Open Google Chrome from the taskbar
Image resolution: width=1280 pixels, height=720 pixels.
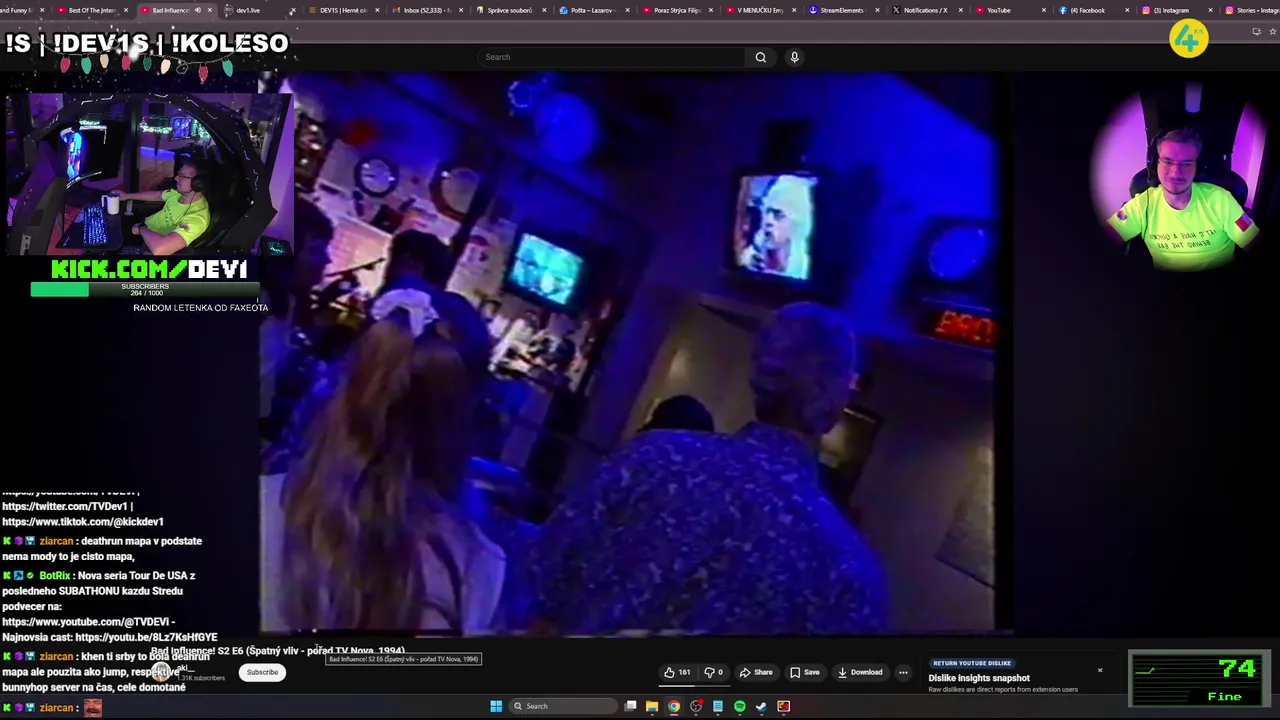(674, 706)
